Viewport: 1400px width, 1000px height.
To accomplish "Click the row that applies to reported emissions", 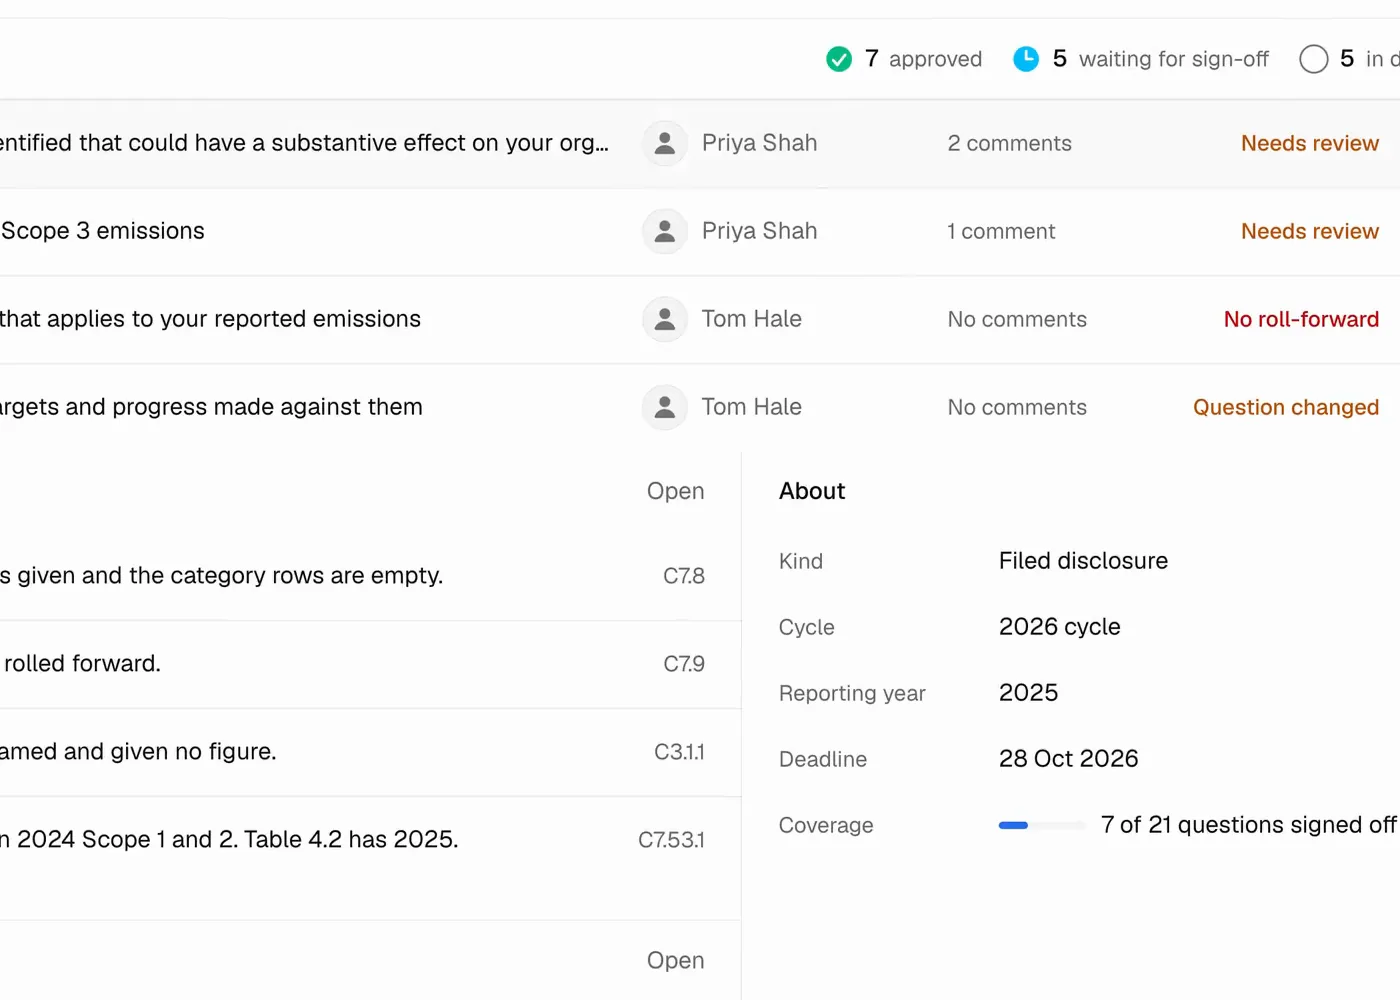I will (700, 320).
